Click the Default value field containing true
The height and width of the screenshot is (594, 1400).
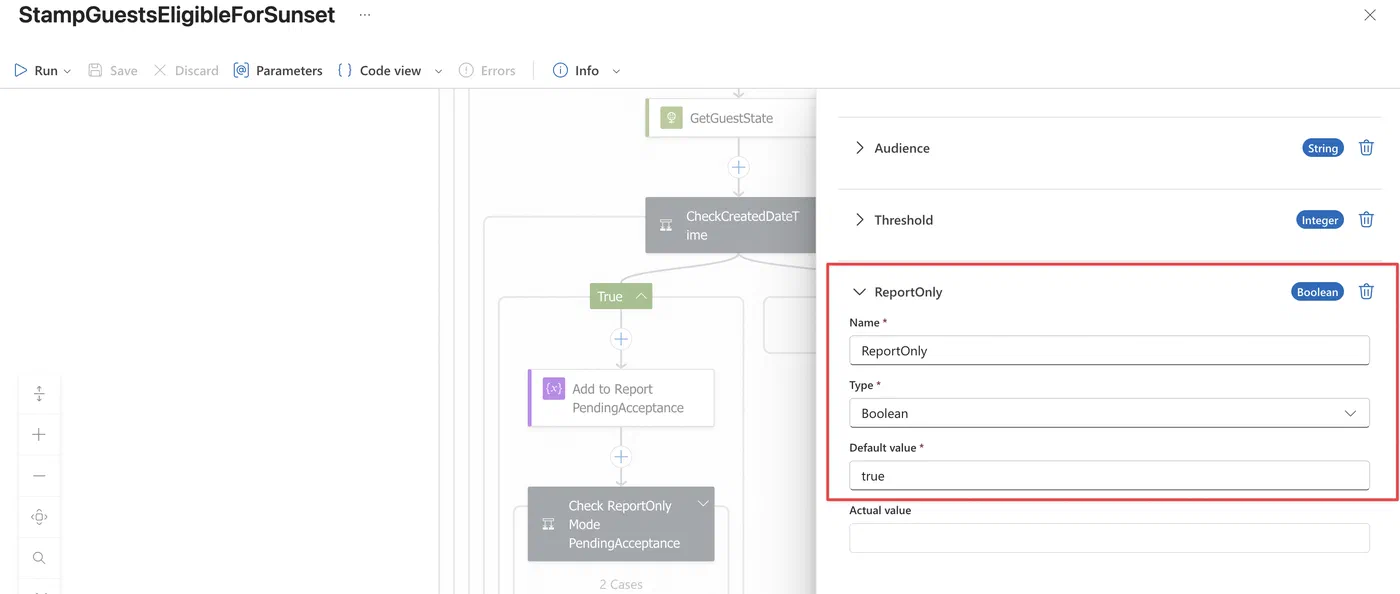click(1109, 476)
